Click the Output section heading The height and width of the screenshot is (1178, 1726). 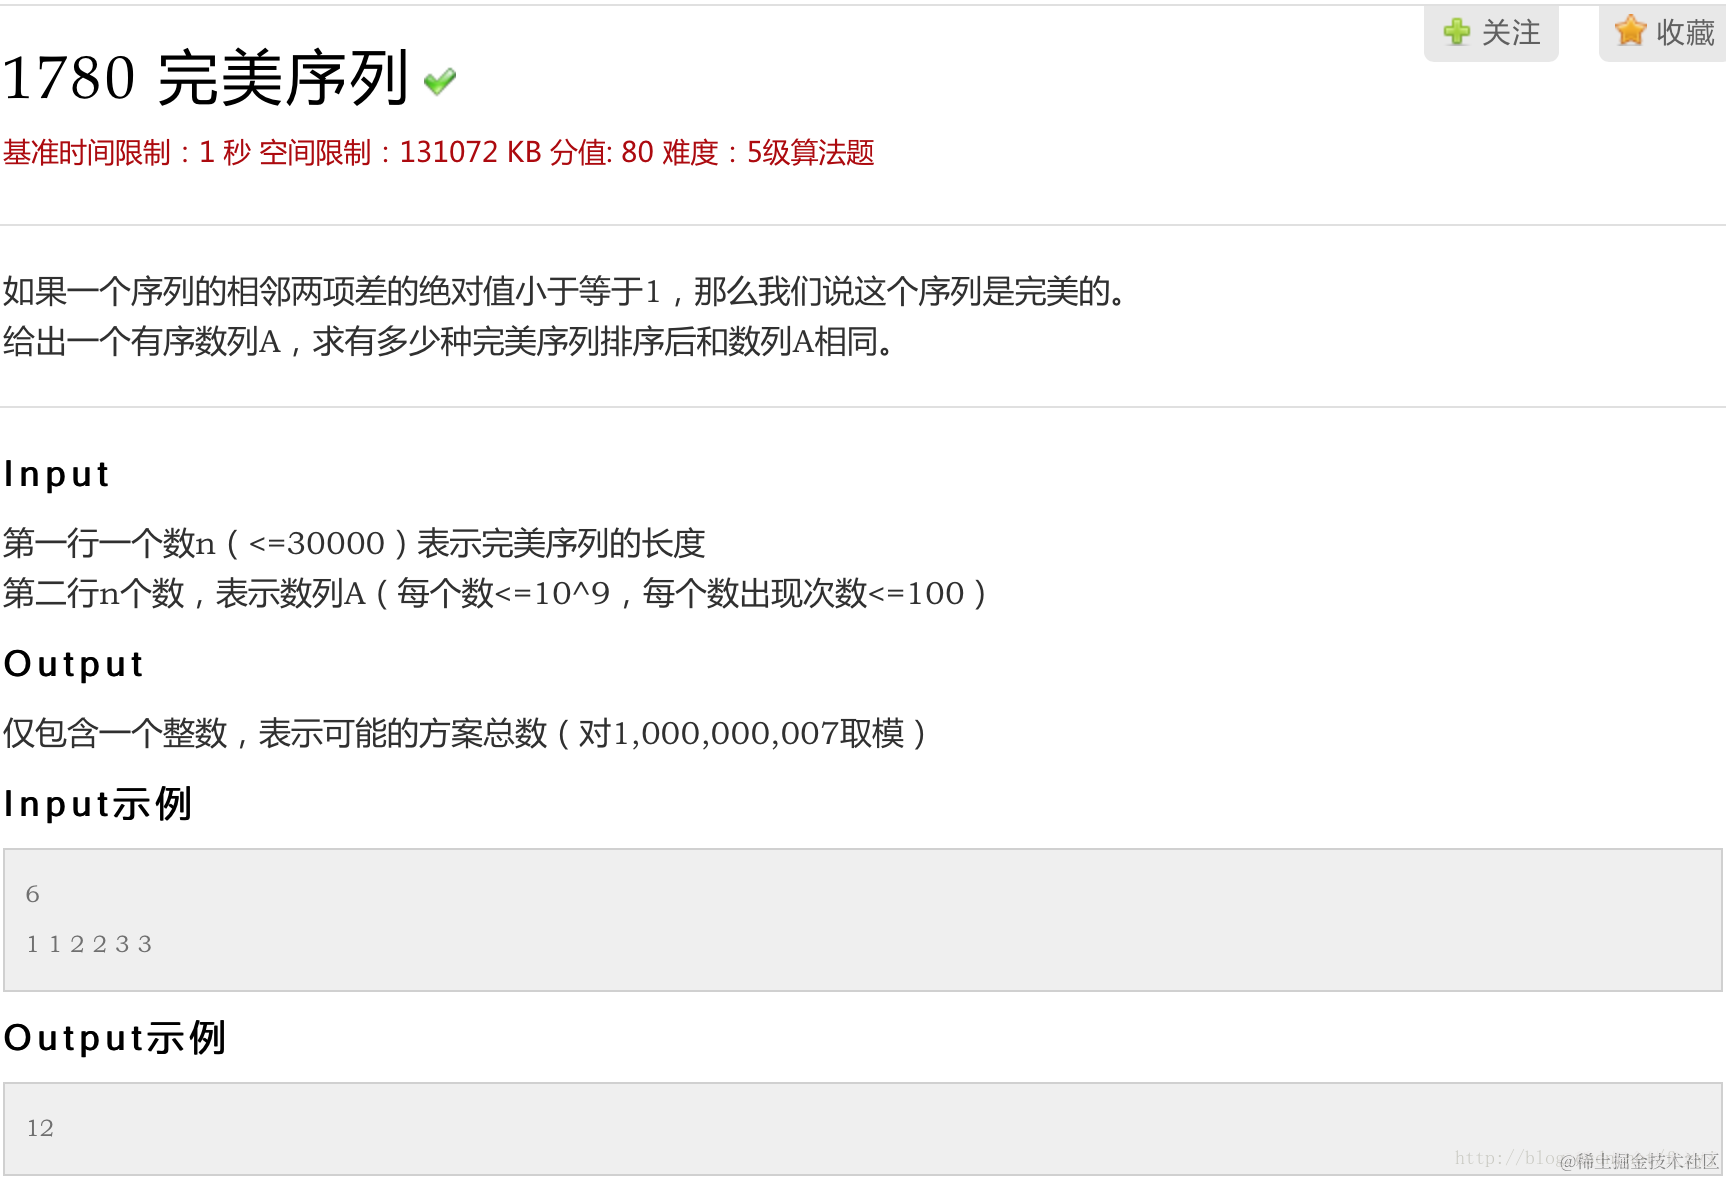[x=74, y=664]
